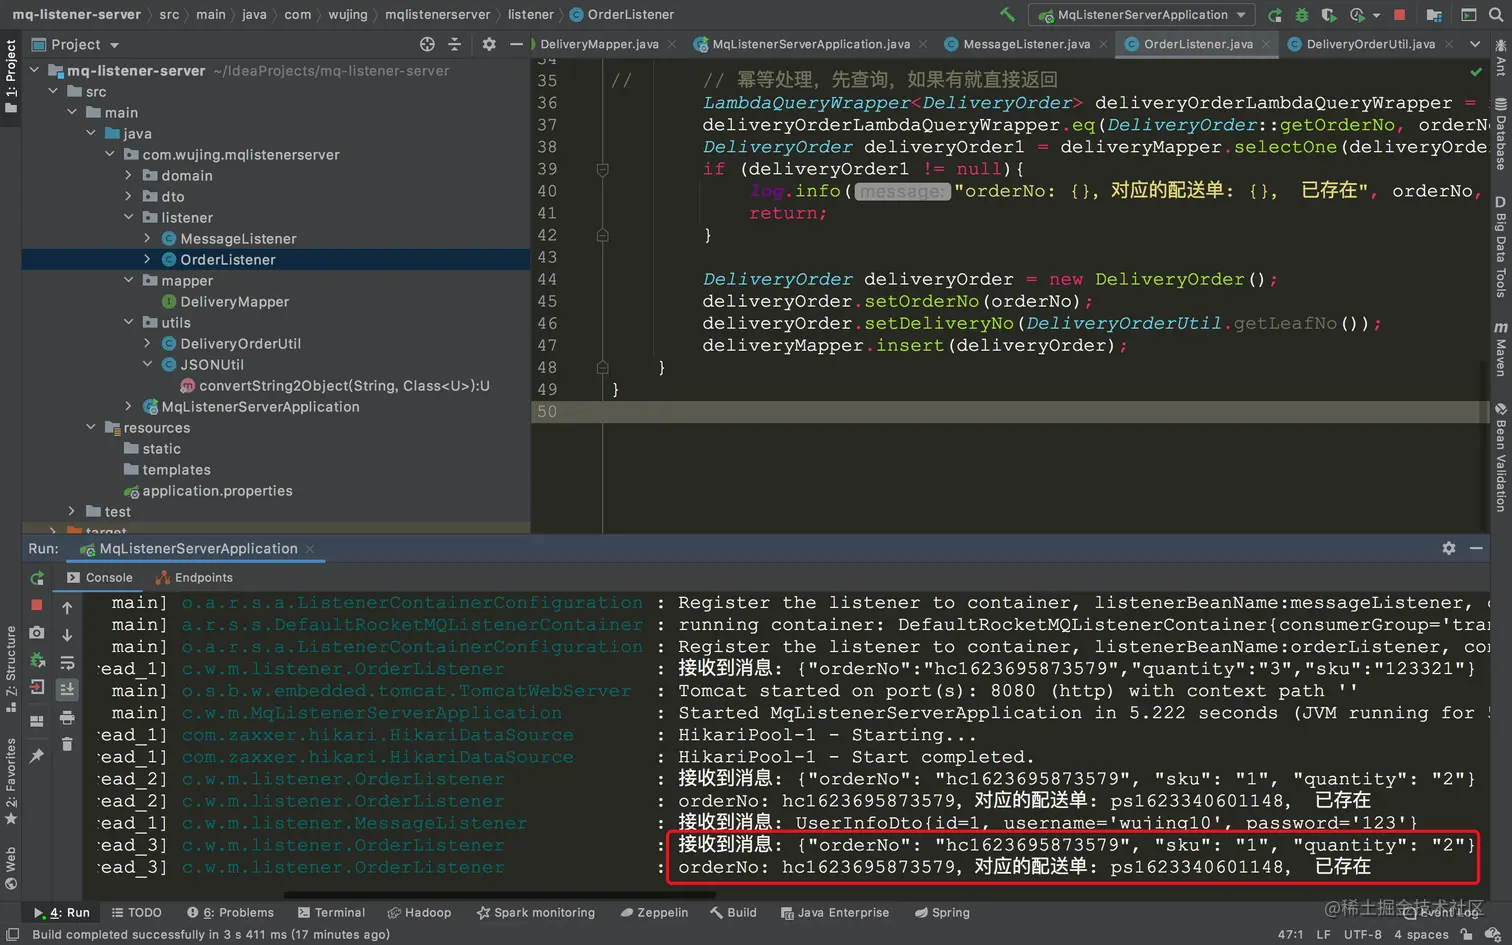Select application.properties file

217,491
